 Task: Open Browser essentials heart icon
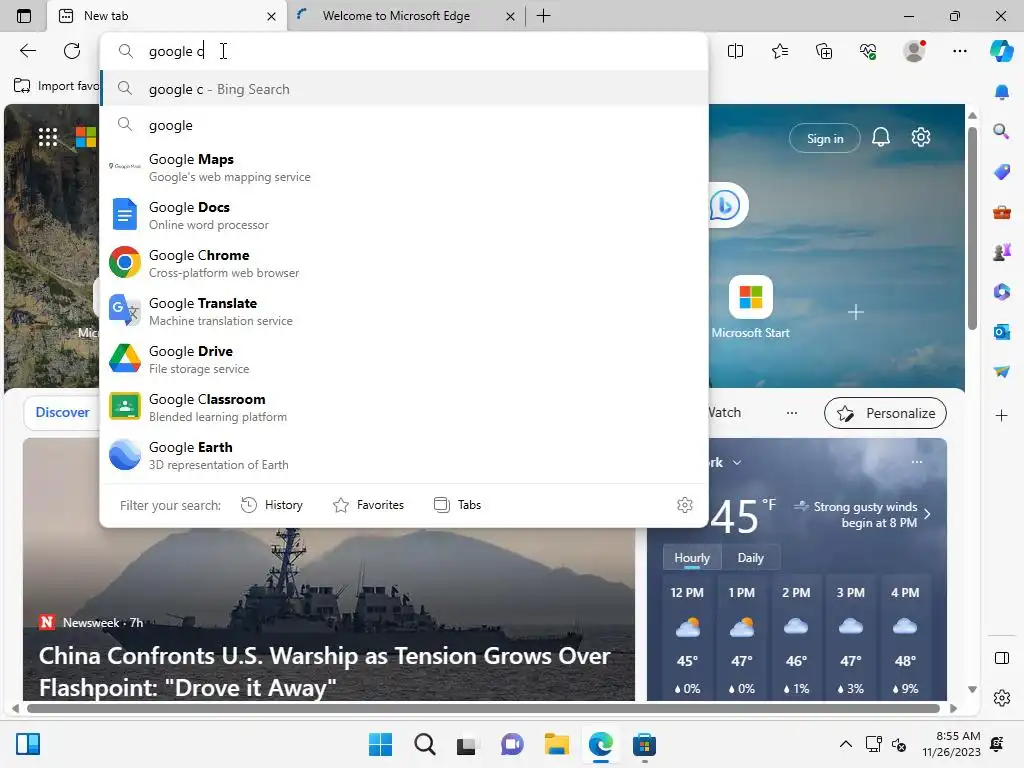[868, 51]
